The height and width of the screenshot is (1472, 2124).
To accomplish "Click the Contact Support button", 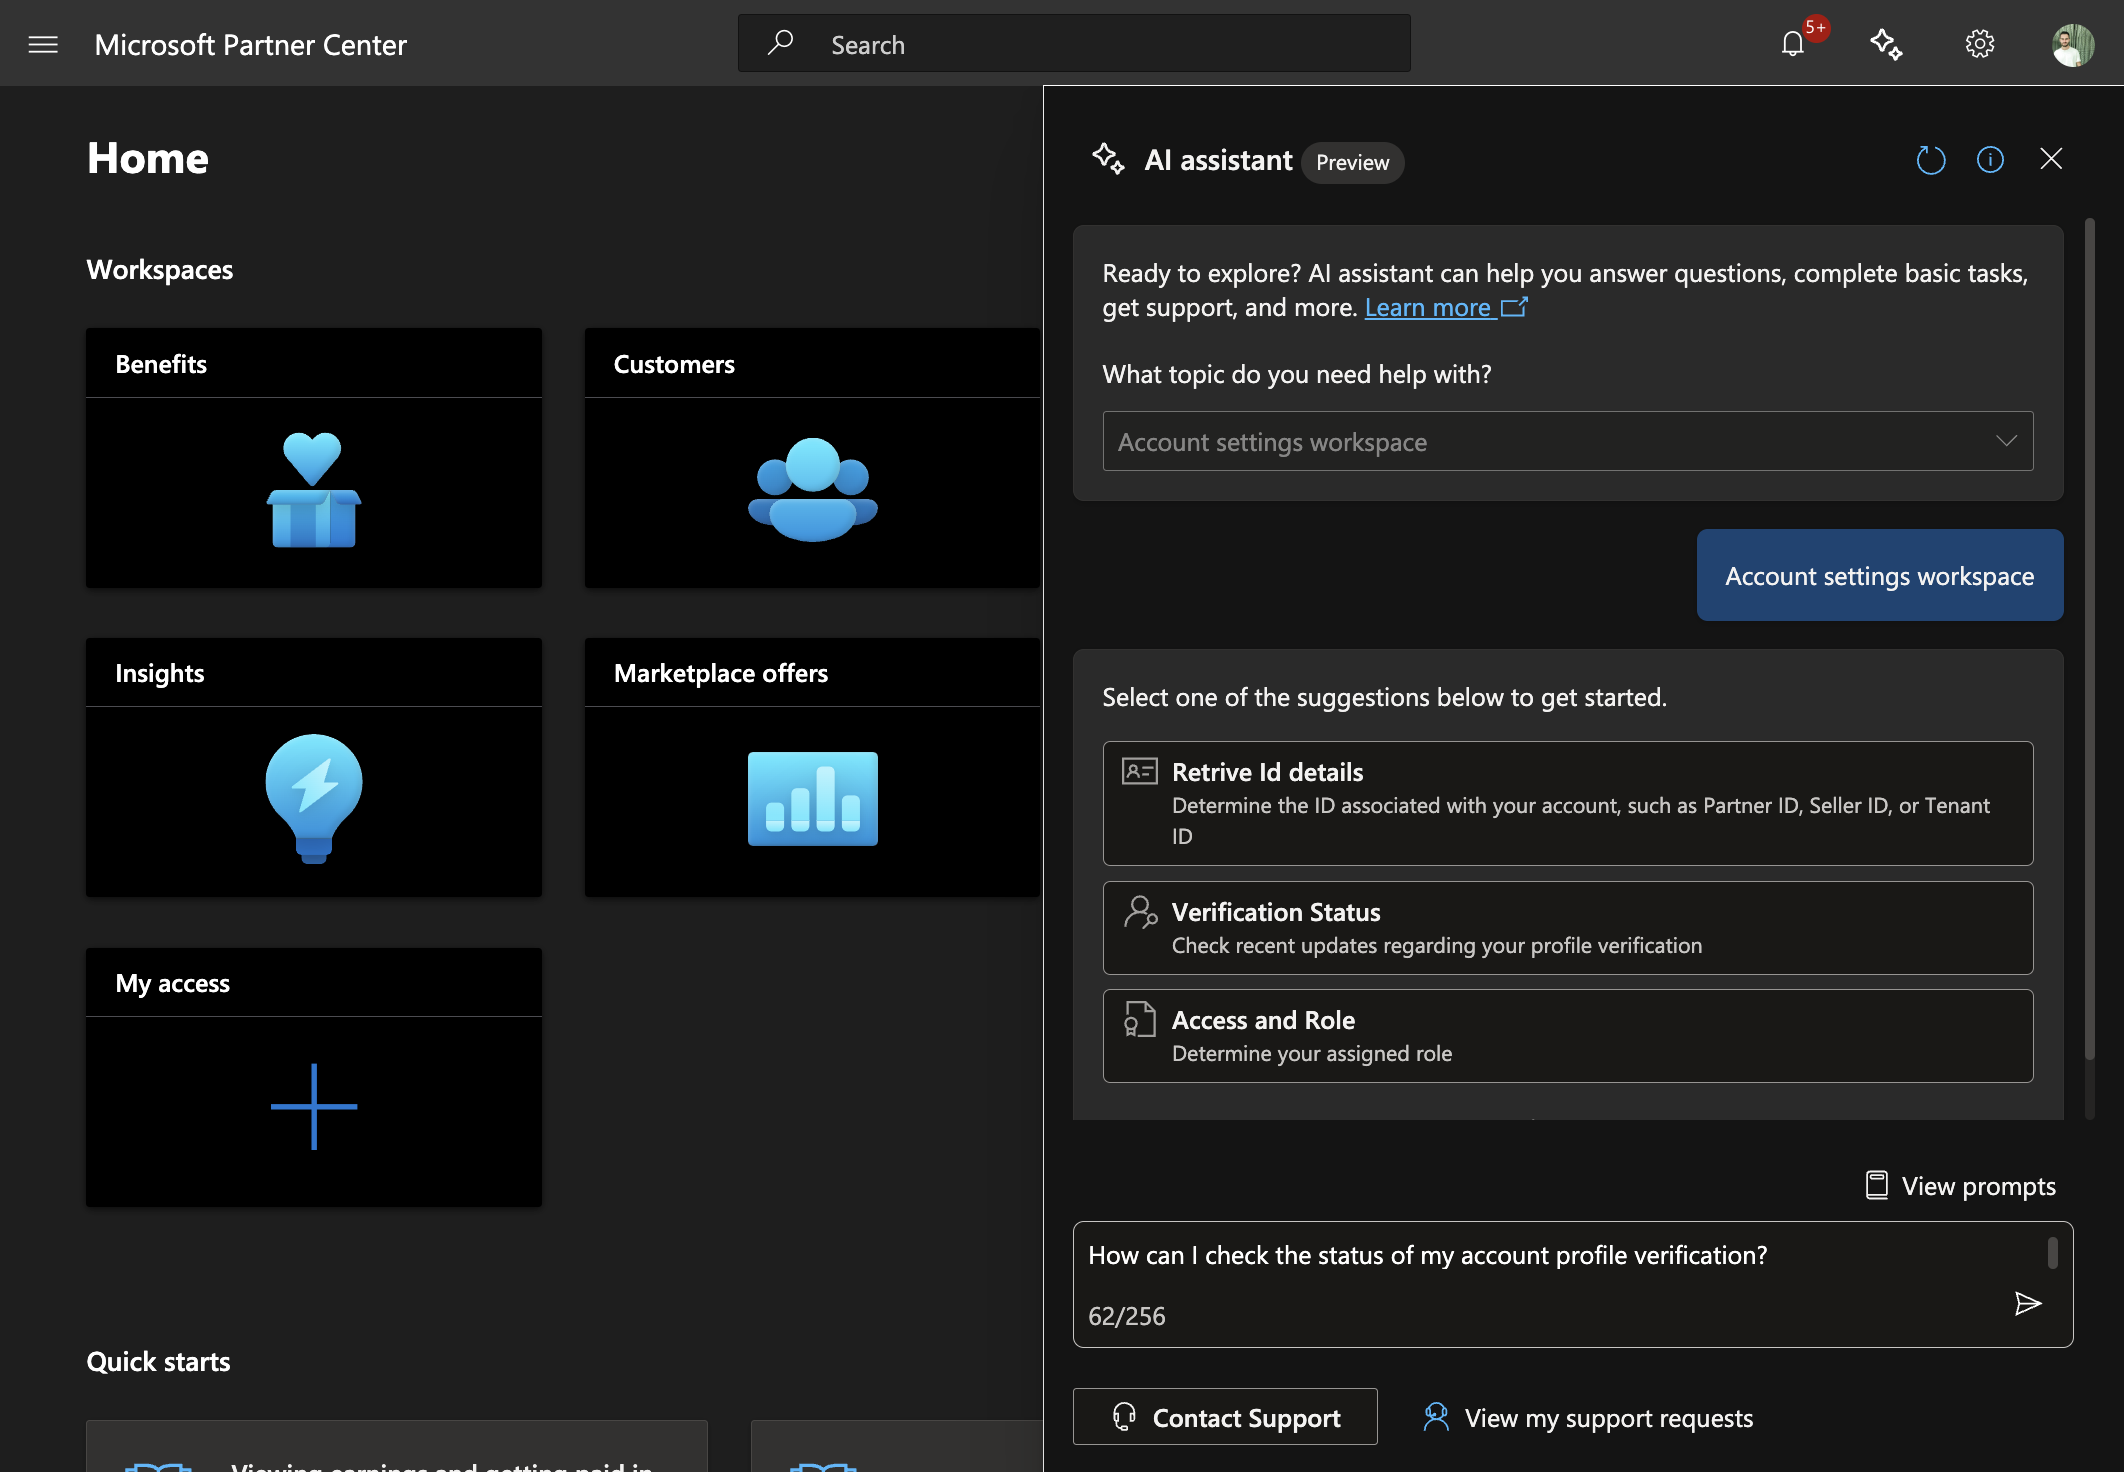I will pyautogui.click(x=1225, y=1416).
